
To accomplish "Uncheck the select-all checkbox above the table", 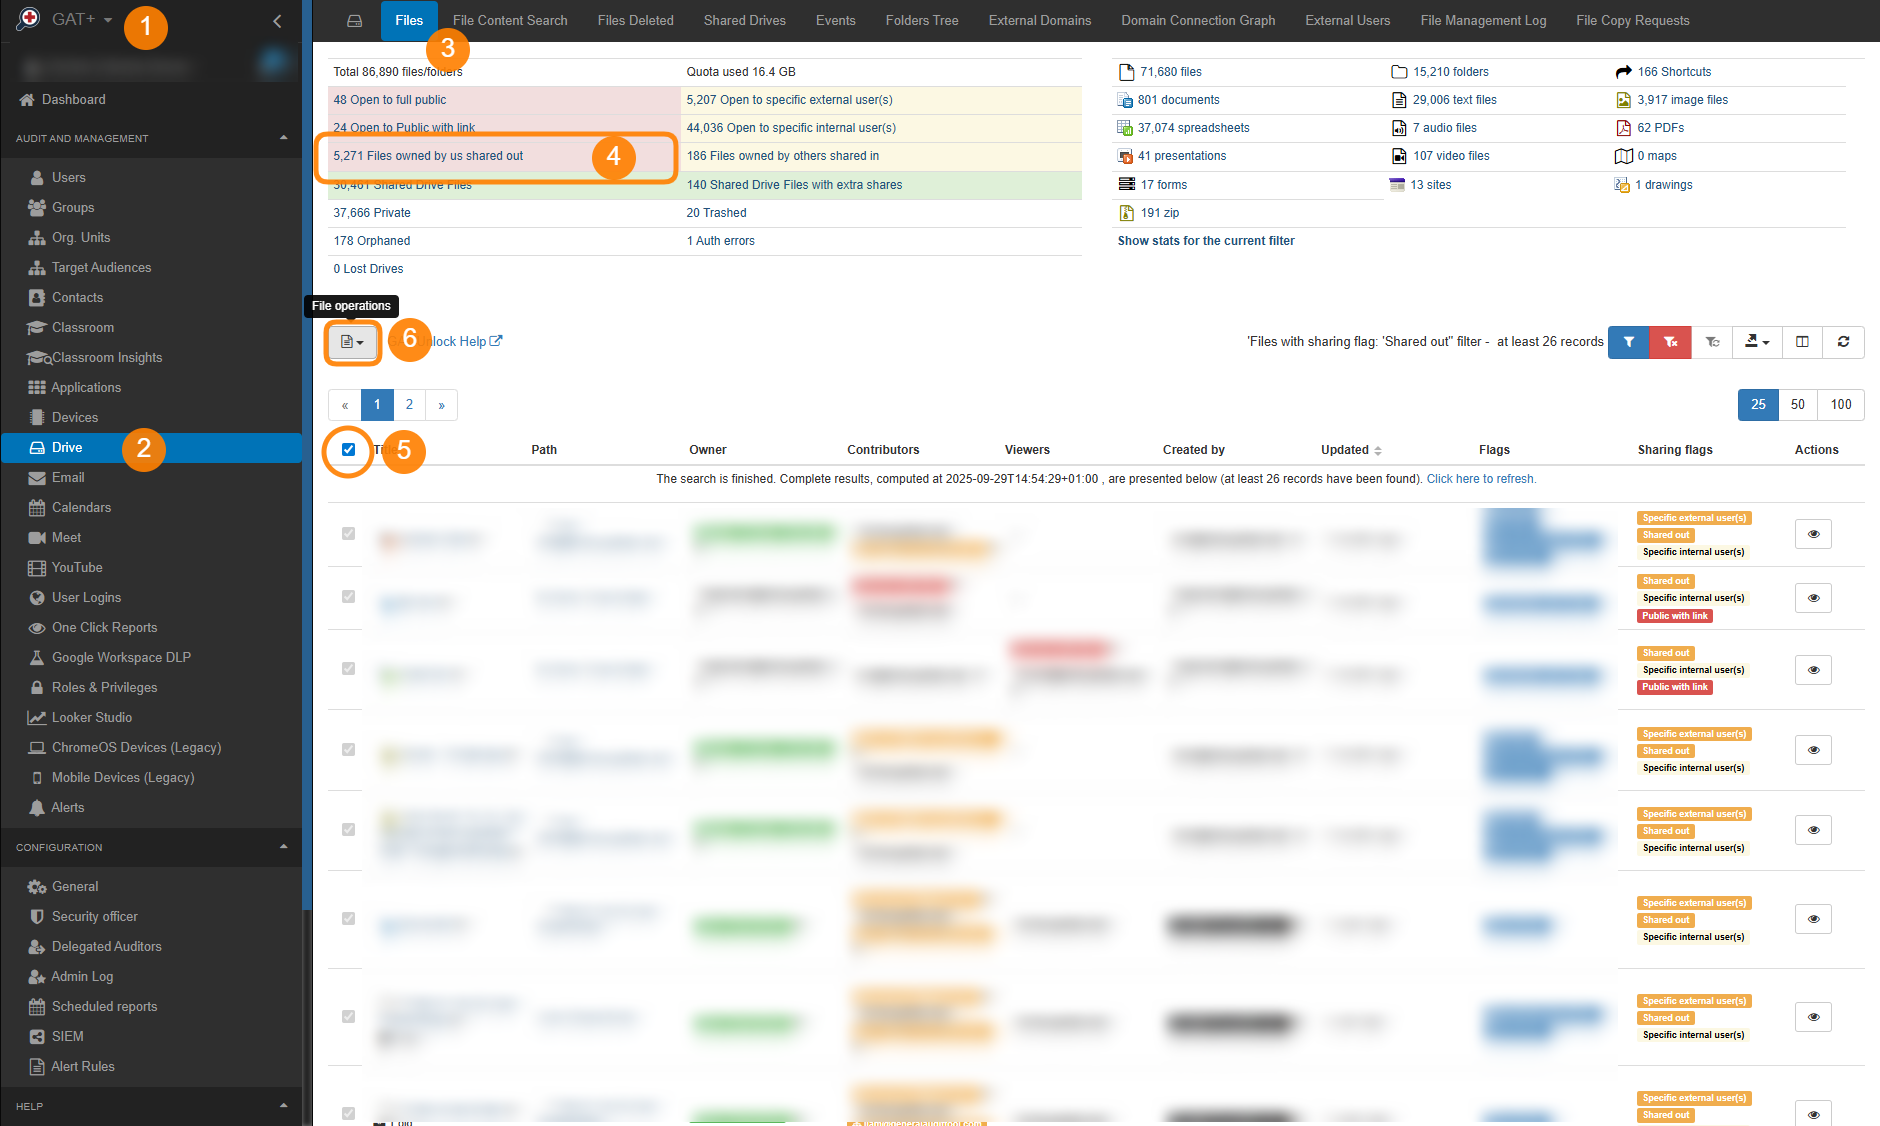I will (x=348, y=450).
